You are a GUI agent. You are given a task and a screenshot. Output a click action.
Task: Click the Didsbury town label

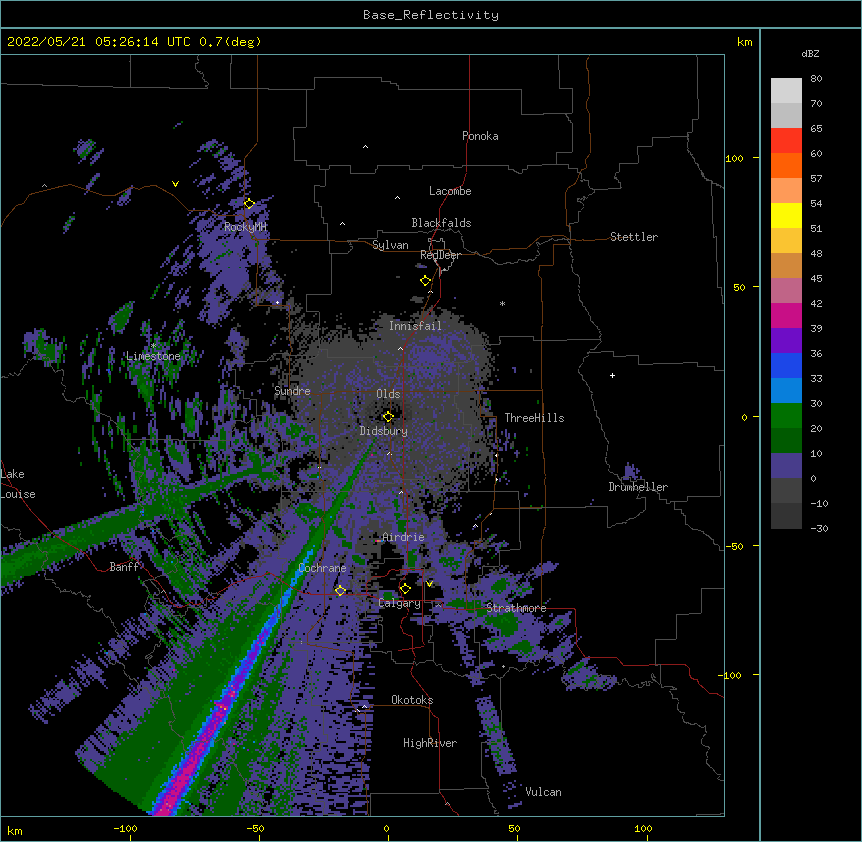click(384, 431)
